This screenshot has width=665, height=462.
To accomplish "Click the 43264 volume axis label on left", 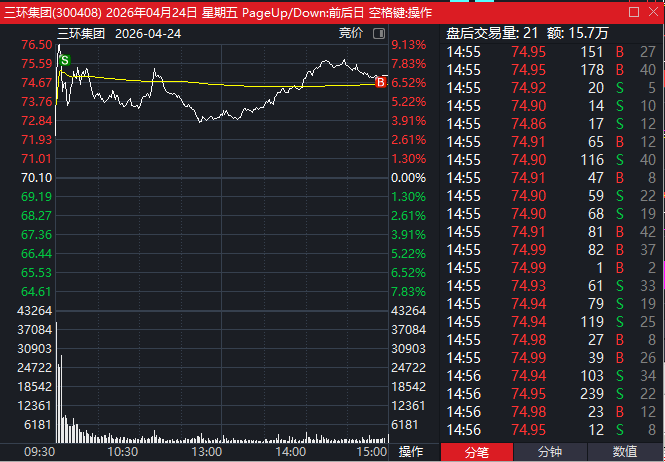I will pos(34,311).
